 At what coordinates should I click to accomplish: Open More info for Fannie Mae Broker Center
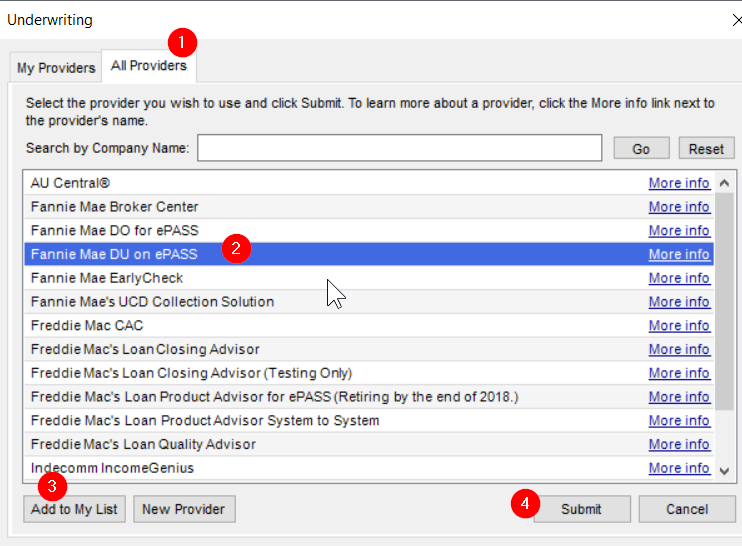[x=679, y=207]
